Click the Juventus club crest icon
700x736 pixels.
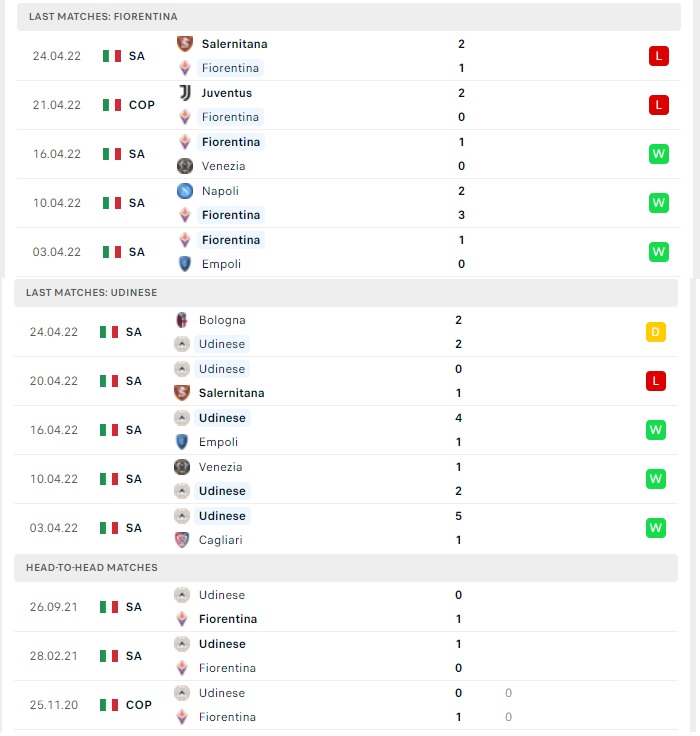coord(185,93)
